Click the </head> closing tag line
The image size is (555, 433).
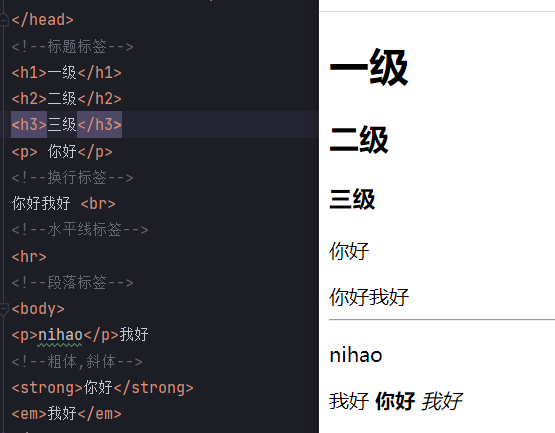42,20
